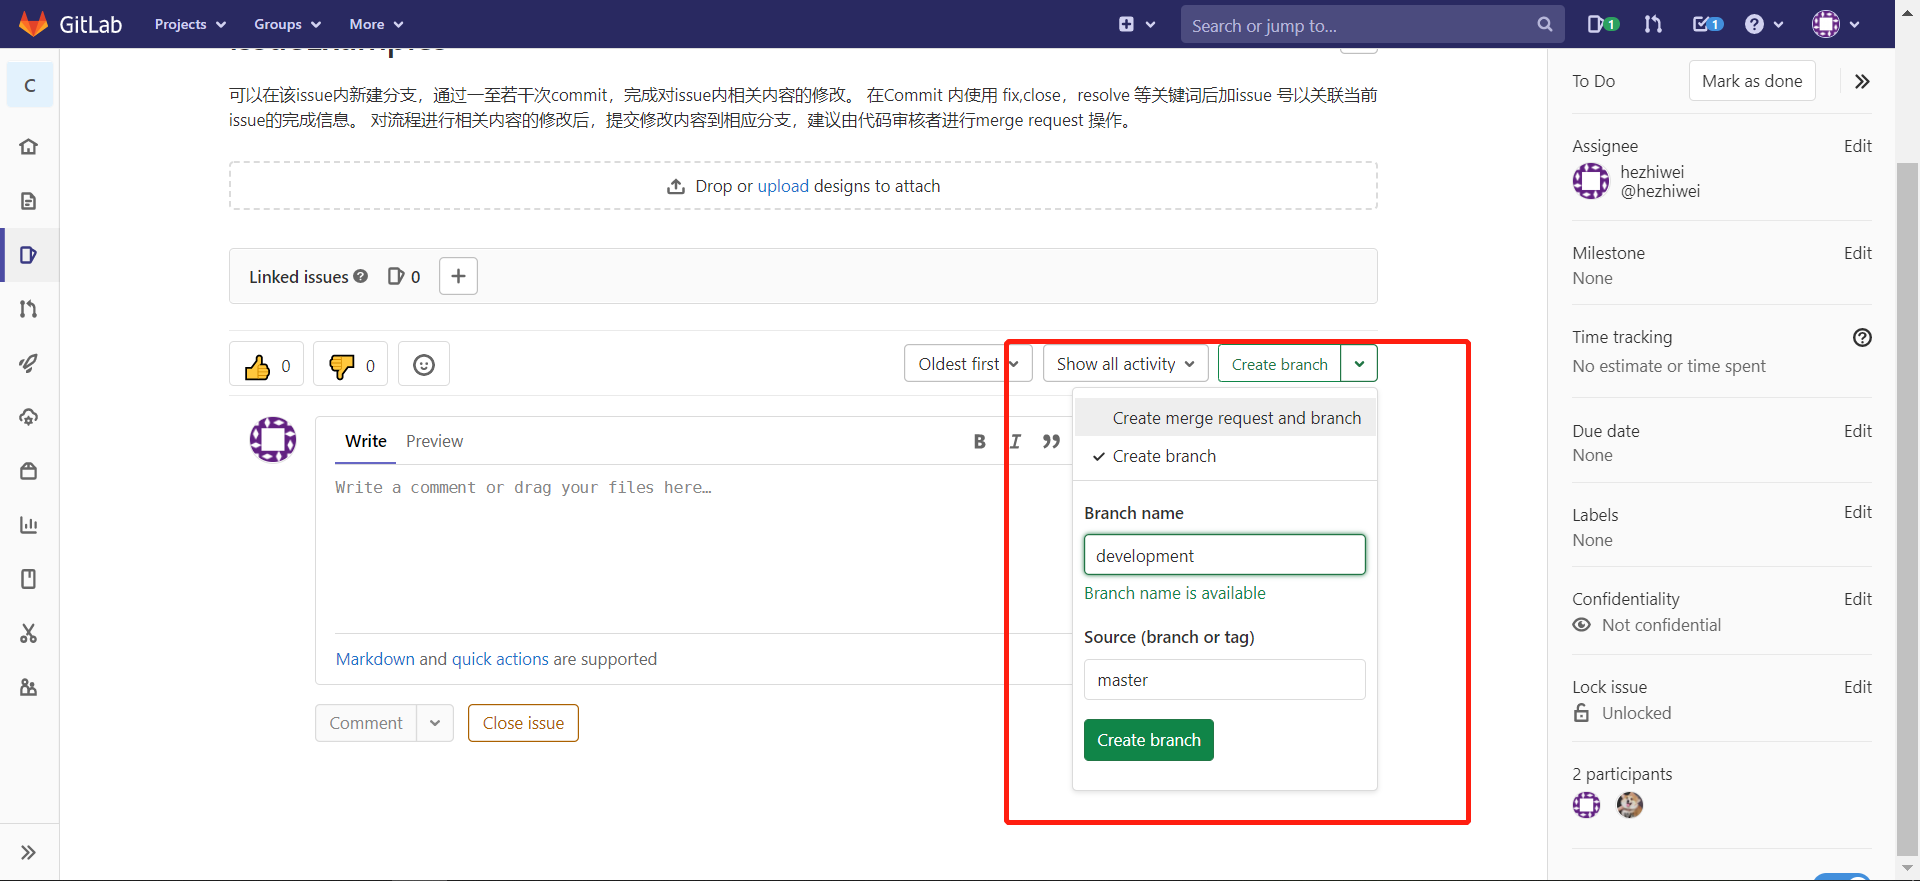Give a thumbs up reaction
1920x881 pixels.
(267, 365)
